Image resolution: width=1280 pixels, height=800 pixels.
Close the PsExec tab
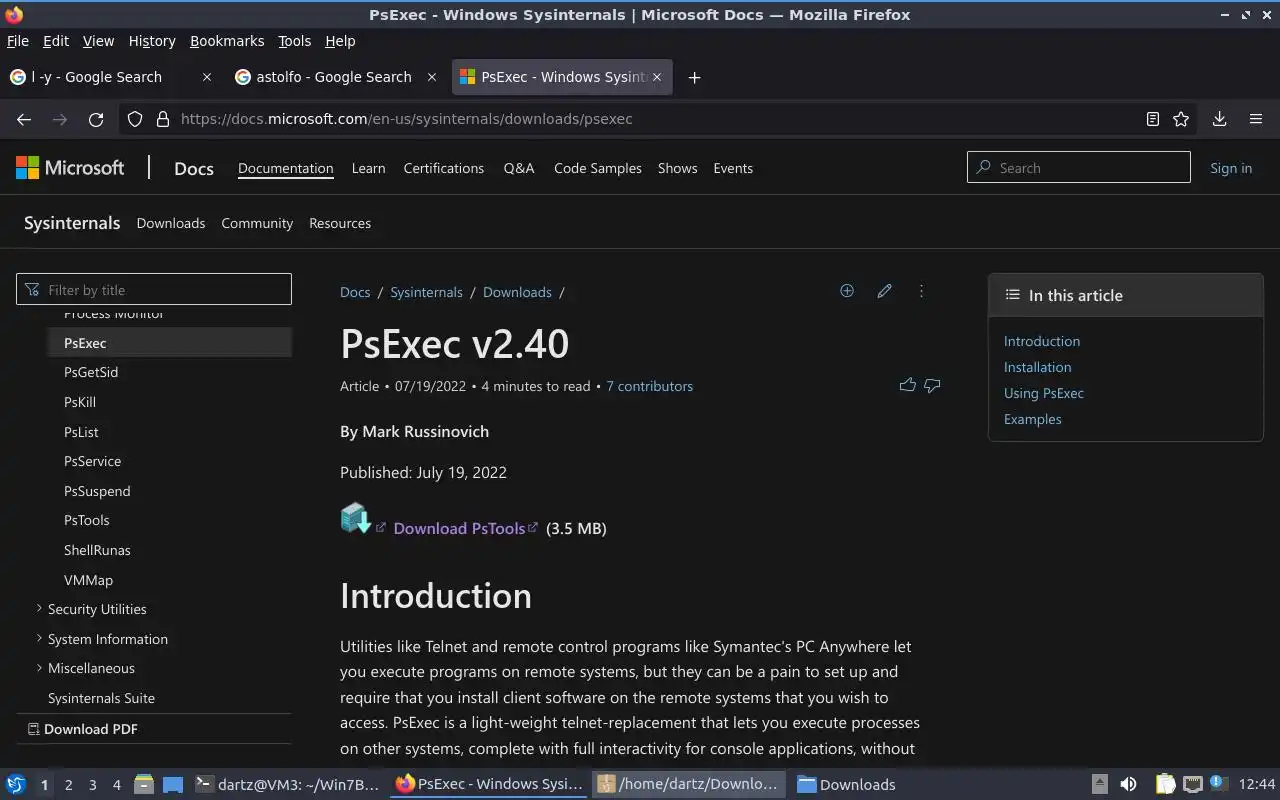pos(657,77)
